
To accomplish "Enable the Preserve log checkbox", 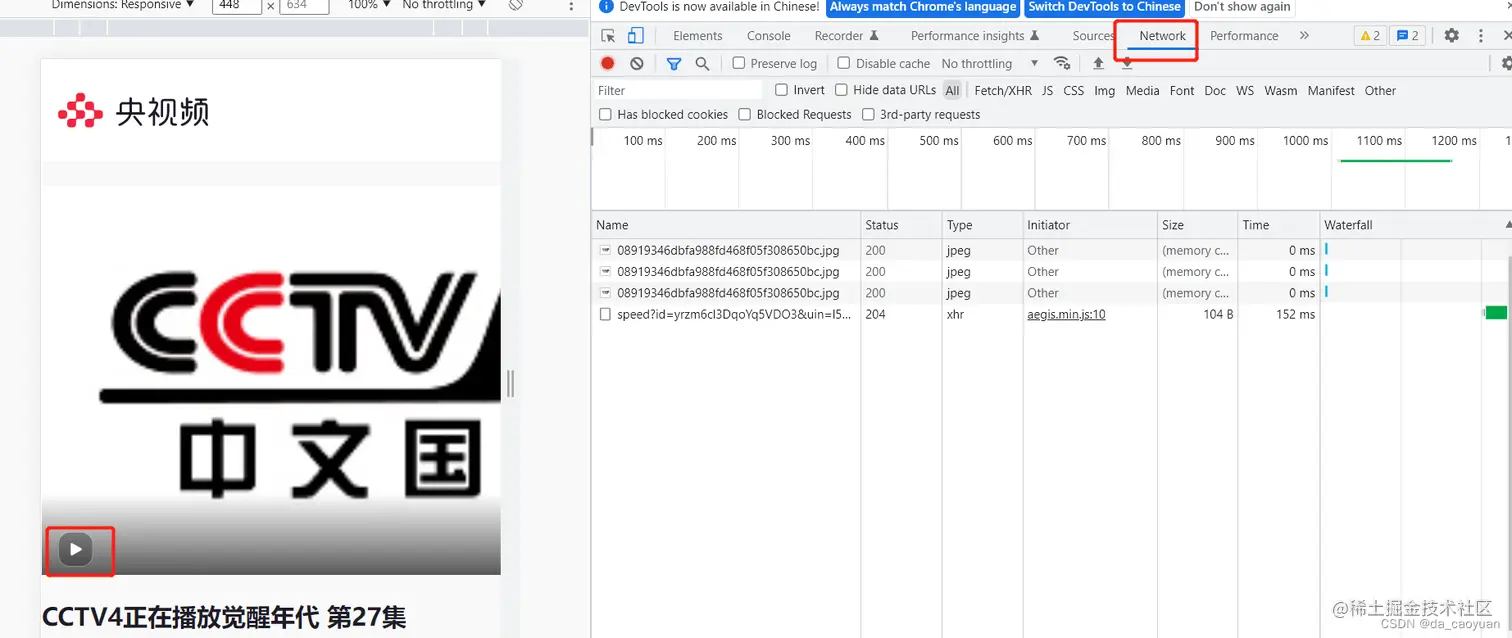I will (739, 63).
